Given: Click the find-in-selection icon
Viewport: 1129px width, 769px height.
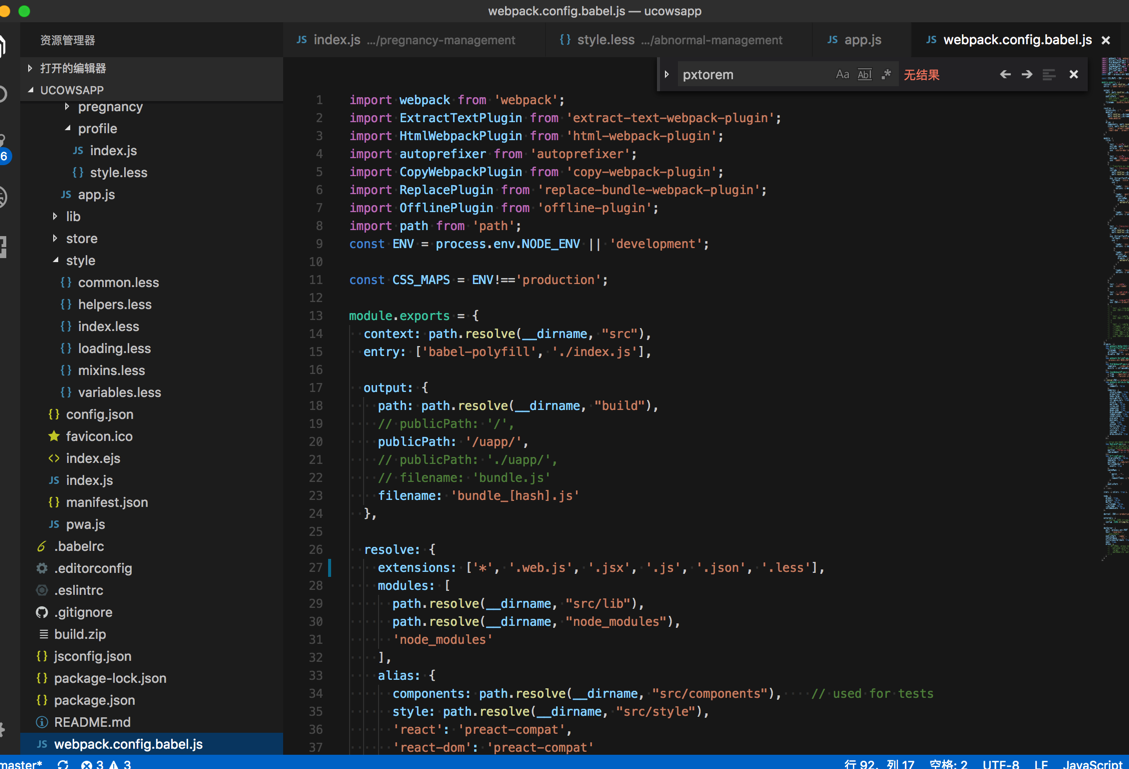Looking at the screenshot, I should pos(1049,75).
